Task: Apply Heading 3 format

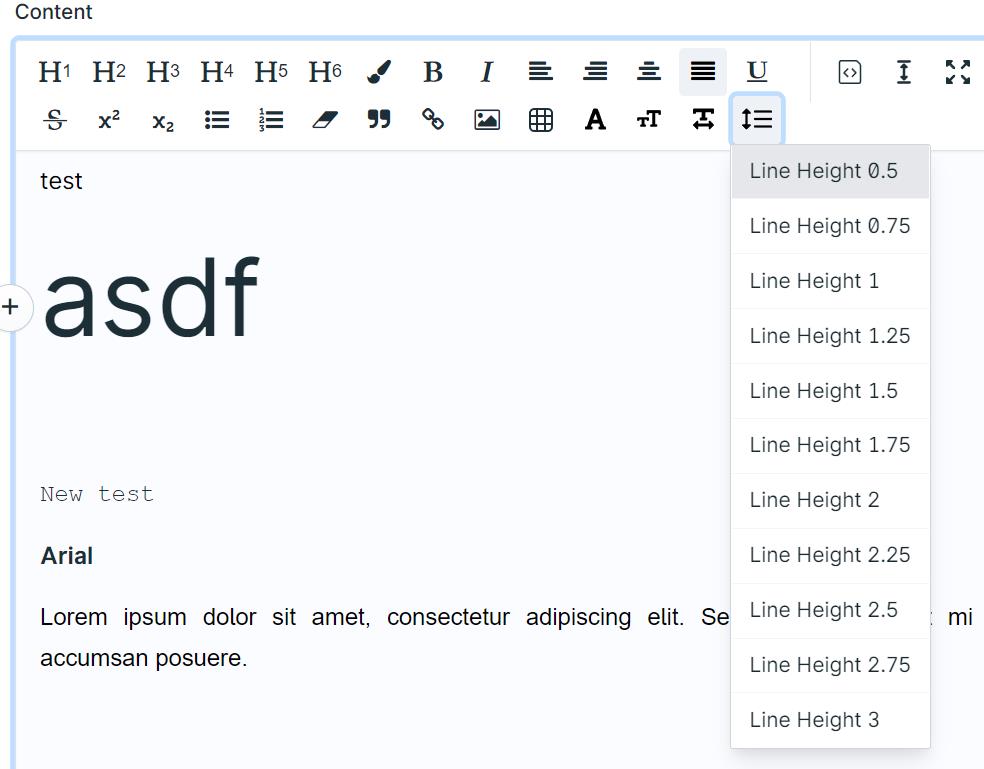Action: click(x=163, y=72)
